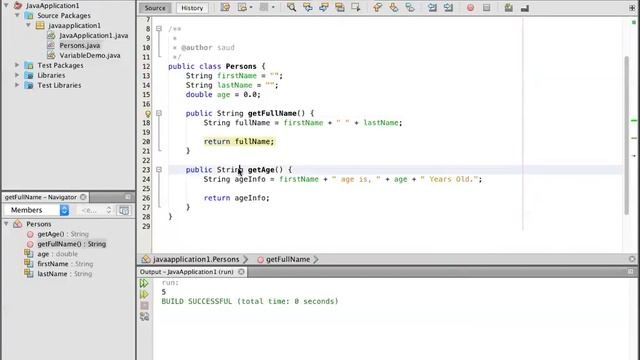Minimize the Navigator panel

click(128, 197)
